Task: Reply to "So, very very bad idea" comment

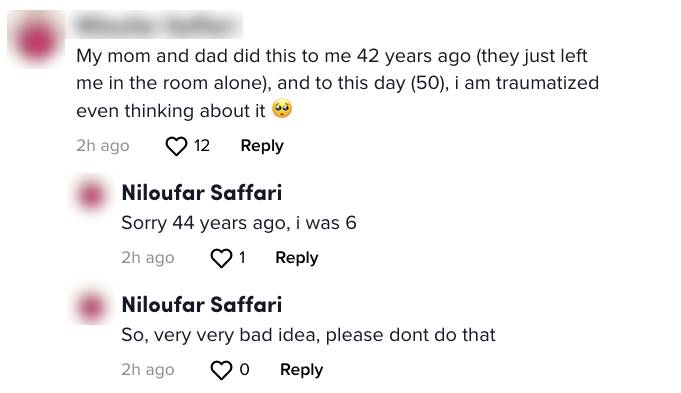Action: tap(301, 370)
